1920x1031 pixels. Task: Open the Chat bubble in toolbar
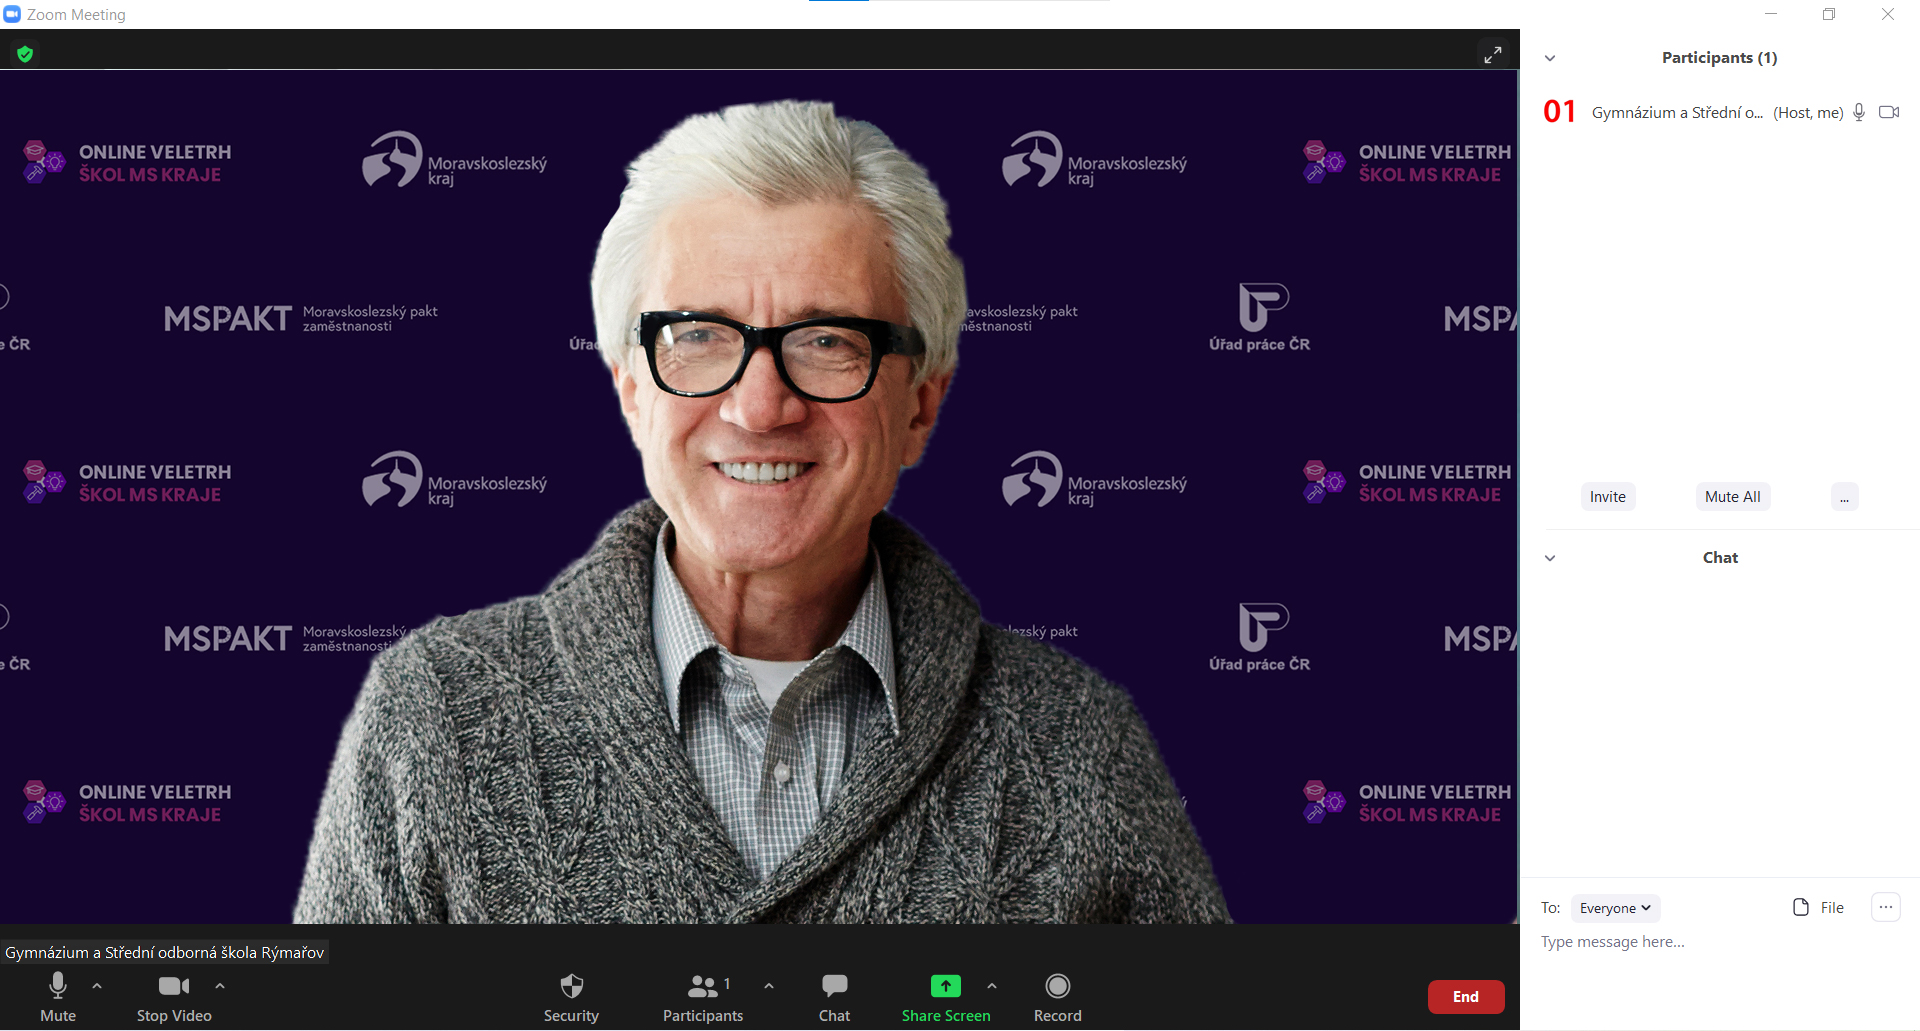point(834,997)
